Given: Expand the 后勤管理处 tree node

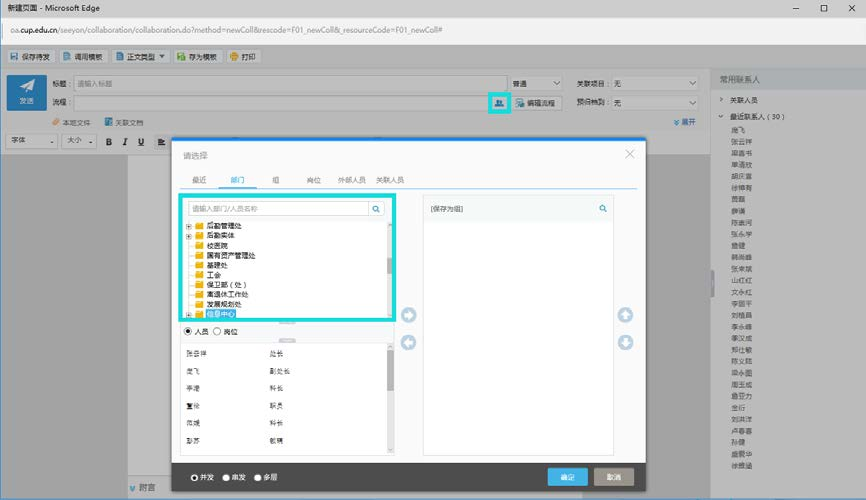Looking at the screenshot, I should point(188,226).
